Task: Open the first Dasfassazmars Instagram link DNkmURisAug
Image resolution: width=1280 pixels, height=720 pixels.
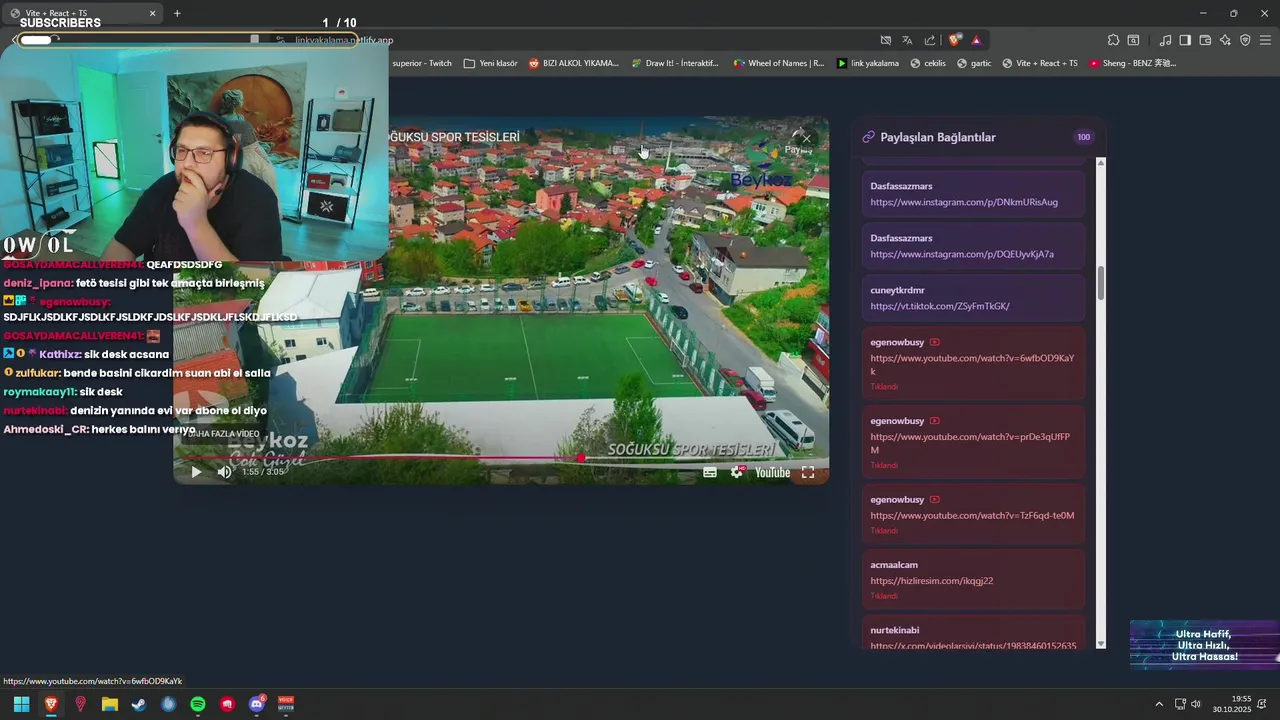Action: pyautogui.click(x=964, y=202)
